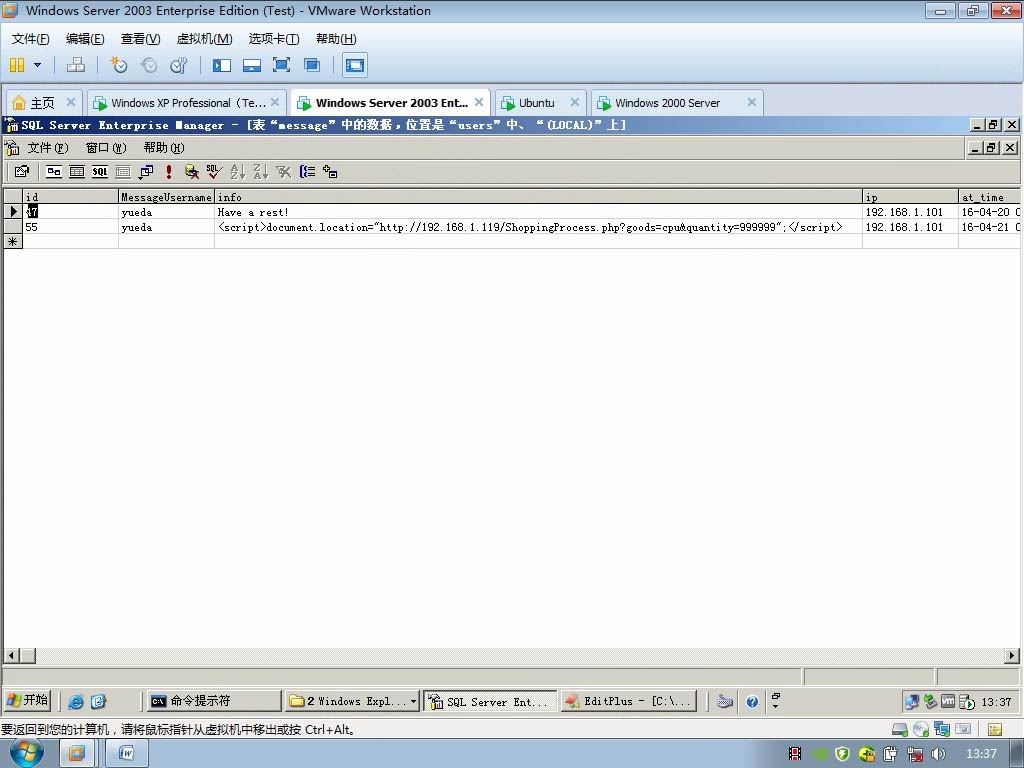Select the row selector for the id 55 row
The image size is (1024, 768).
point(12,227)
